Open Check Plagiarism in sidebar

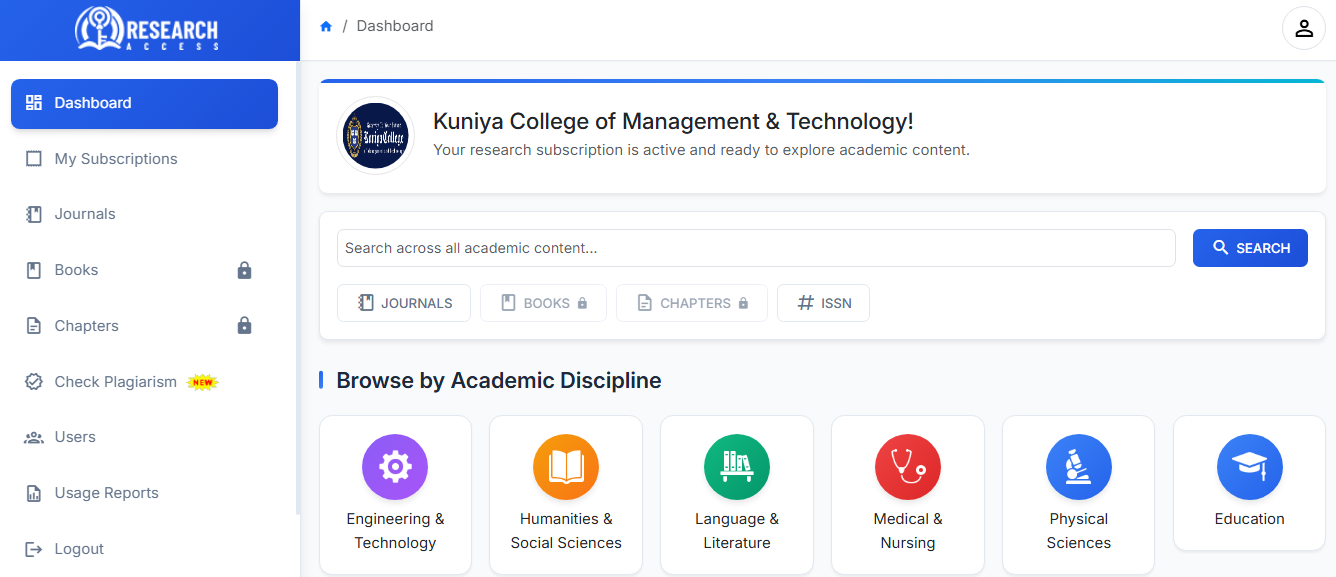(x=115, y=382)
